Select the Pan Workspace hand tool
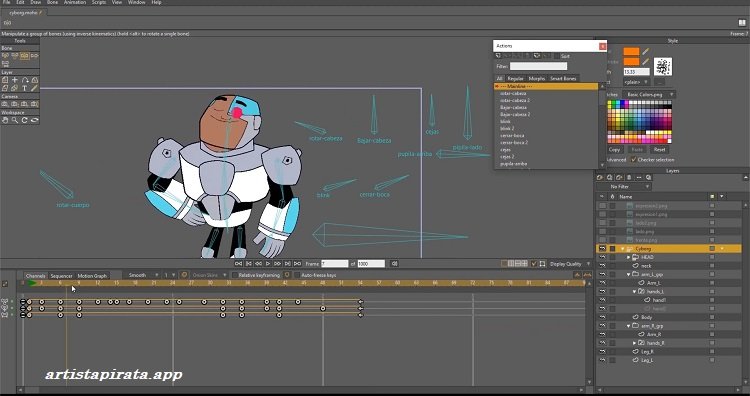 (x=5, y=120)
